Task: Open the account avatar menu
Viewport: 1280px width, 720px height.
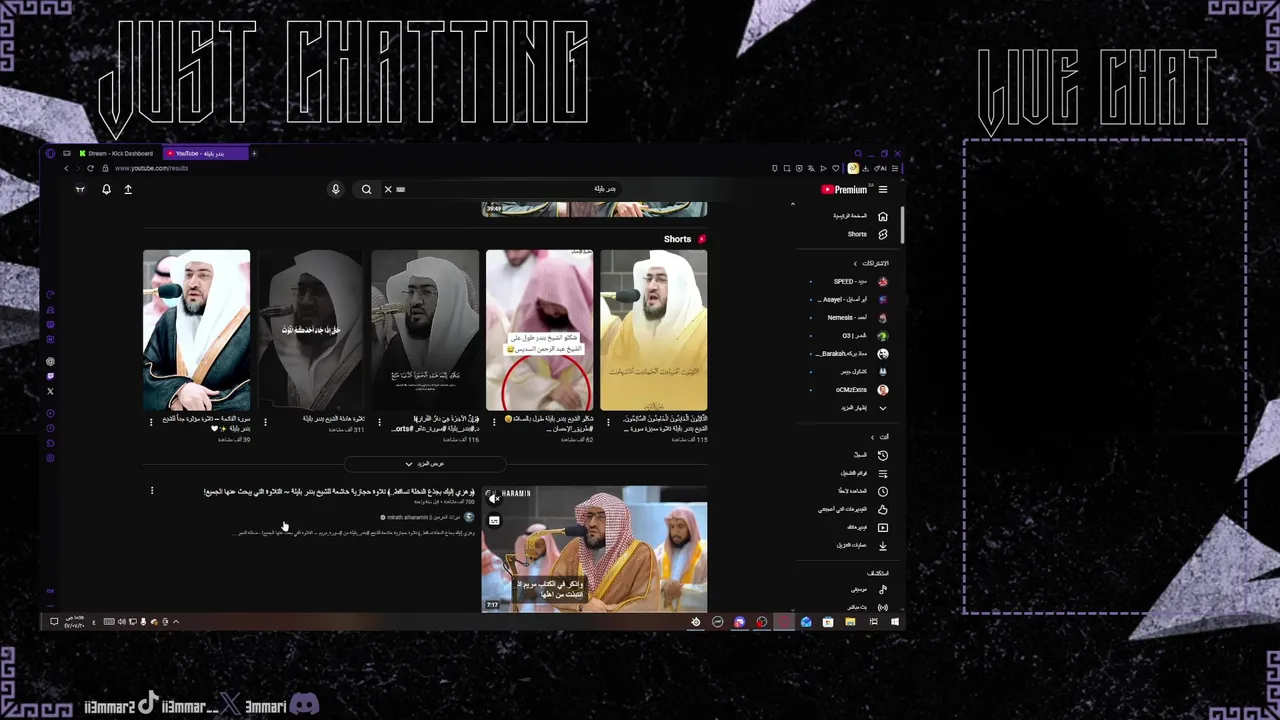Action: (x=80, y=189)
